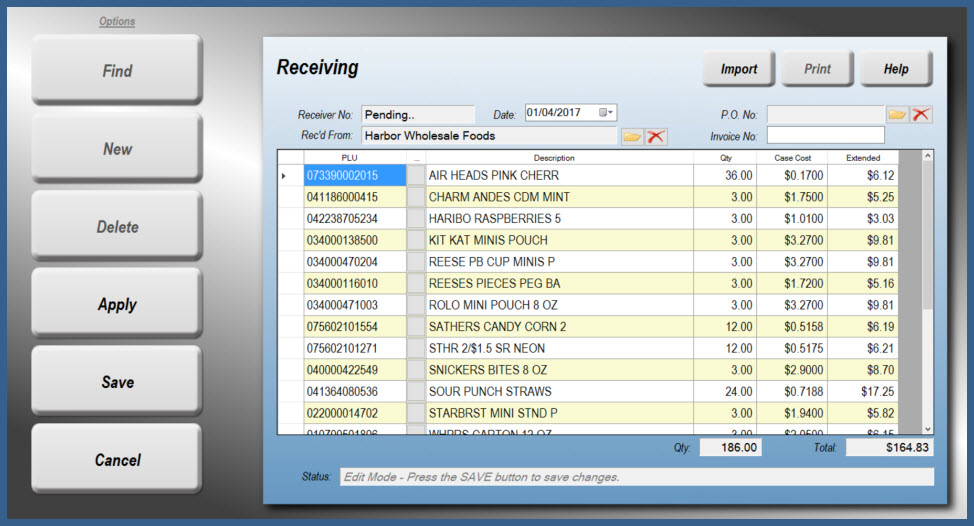Select PLU cell 034000138500
974x526 pixels.
click(355, 240)
